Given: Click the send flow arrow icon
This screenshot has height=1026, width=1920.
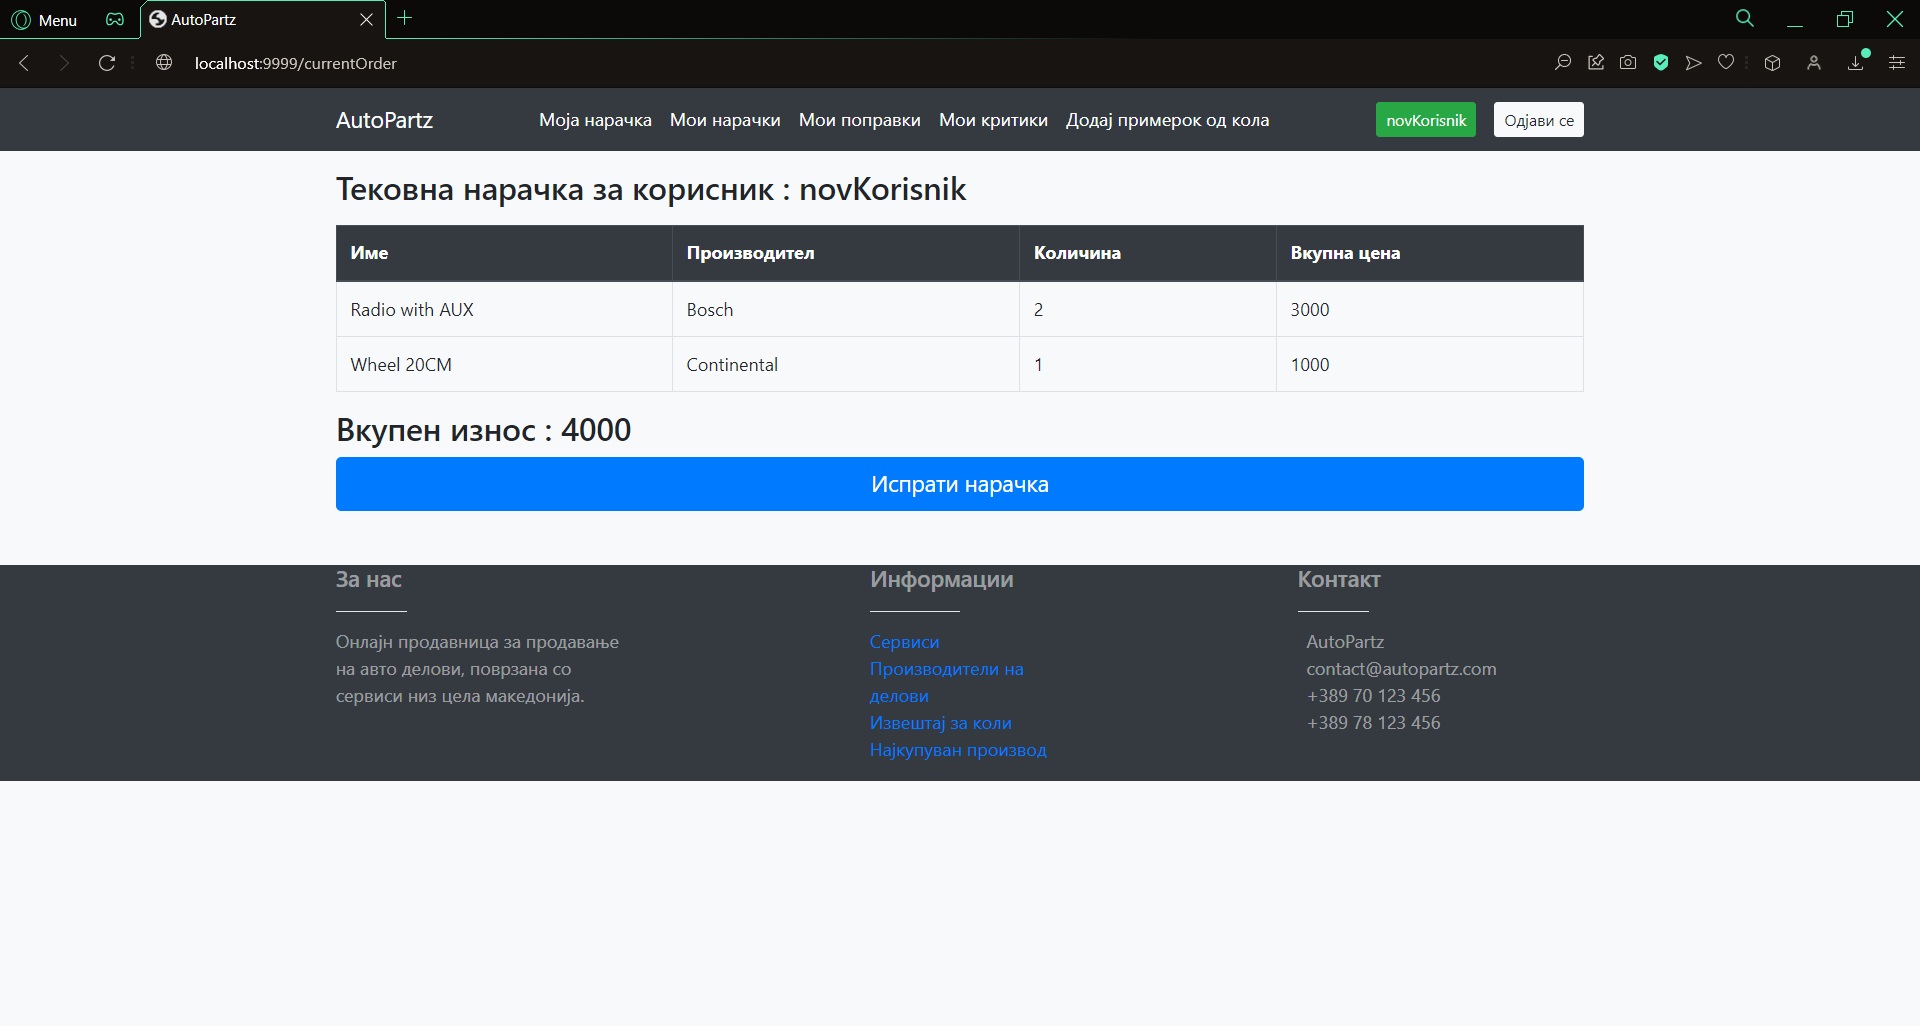Looking at the screenshot, I should pos(1693,63).
